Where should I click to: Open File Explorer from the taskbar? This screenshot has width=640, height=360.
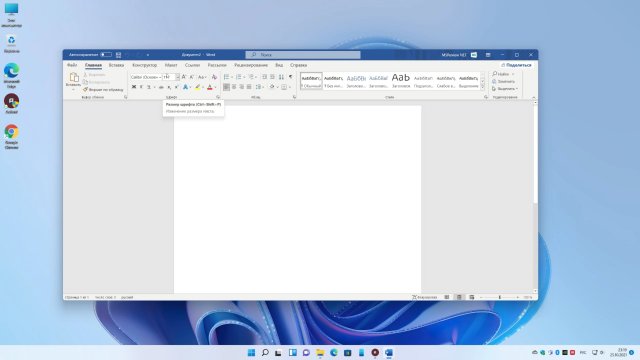(x=320, y=352)
